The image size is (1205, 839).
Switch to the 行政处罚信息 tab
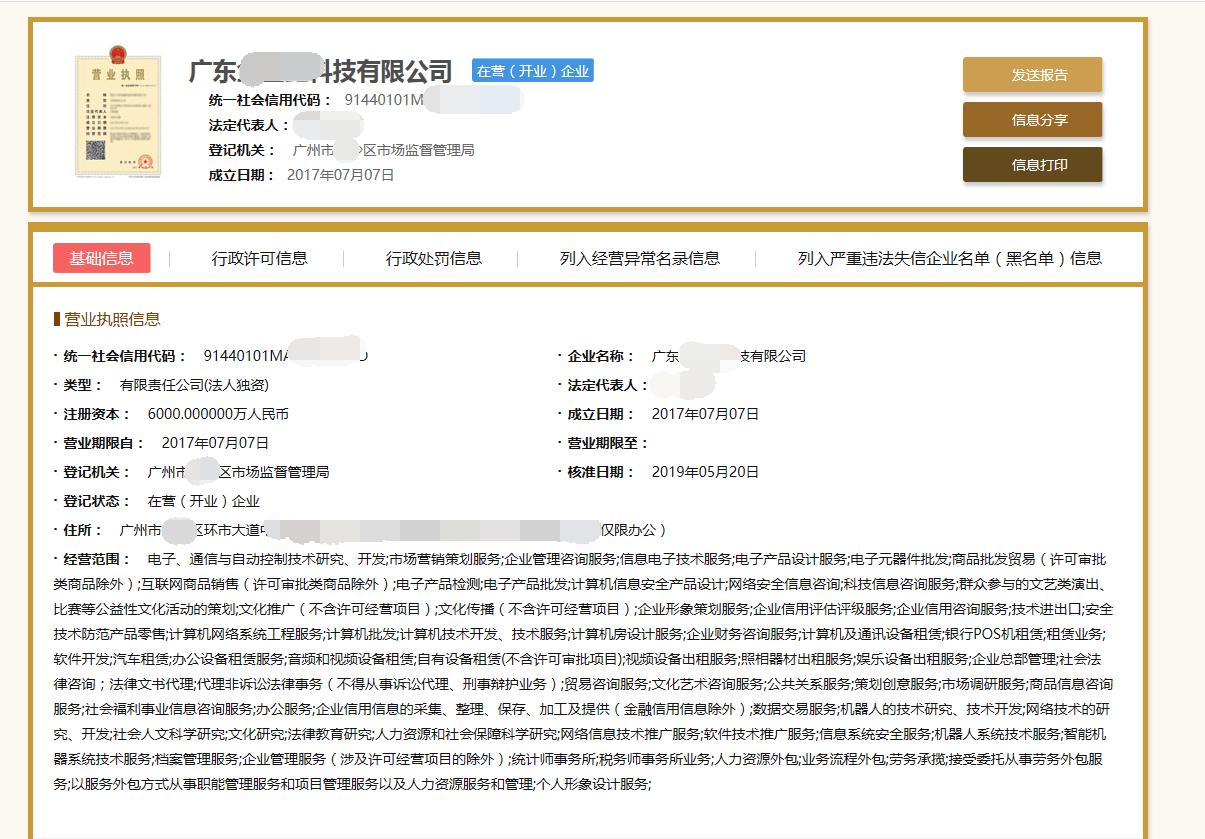434,257
